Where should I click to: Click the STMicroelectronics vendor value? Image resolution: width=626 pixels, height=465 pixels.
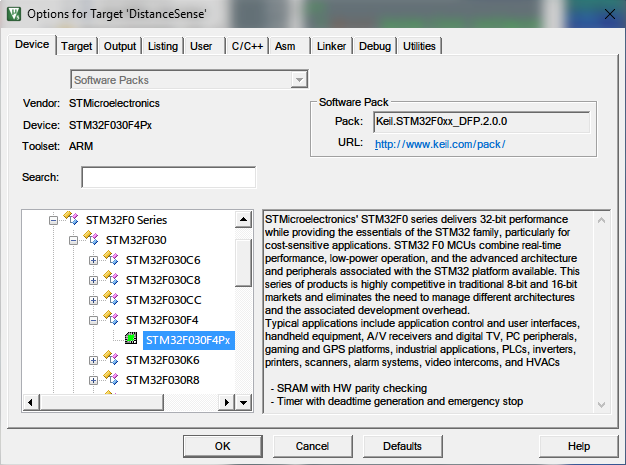pyautogui.click(x=114, y=103)
